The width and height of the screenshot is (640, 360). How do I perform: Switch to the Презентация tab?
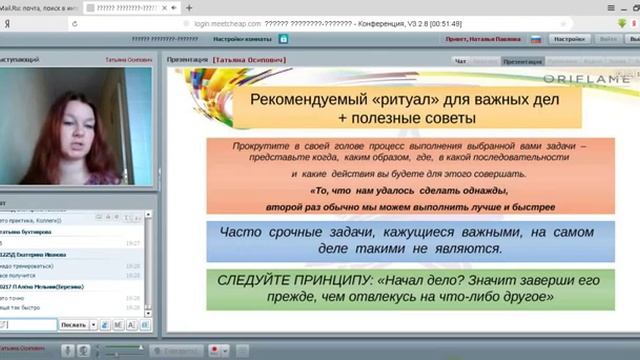[x=522, y=61]
